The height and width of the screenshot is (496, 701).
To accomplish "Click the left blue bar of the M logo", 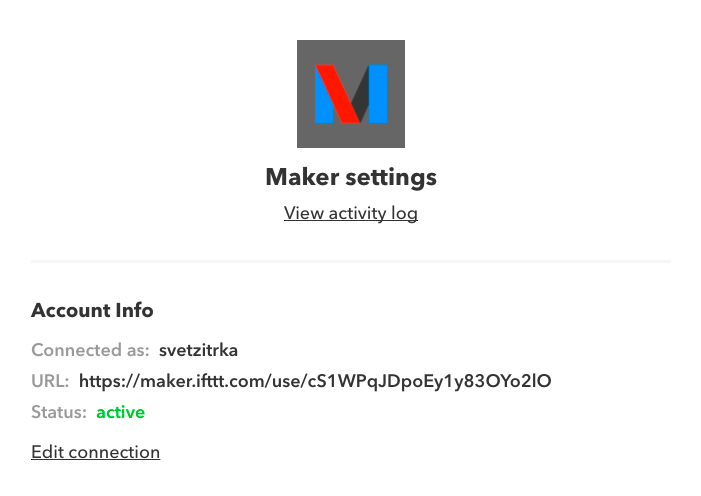I will 323,101.
